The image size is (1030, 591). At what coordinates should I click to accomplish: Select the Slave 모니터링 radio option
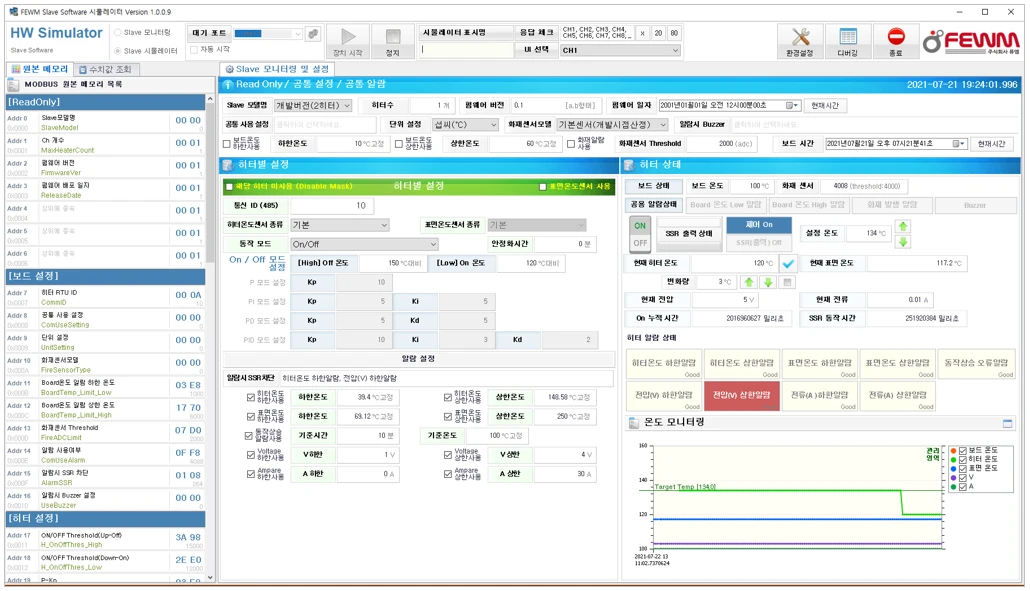(x=118, y=32)
